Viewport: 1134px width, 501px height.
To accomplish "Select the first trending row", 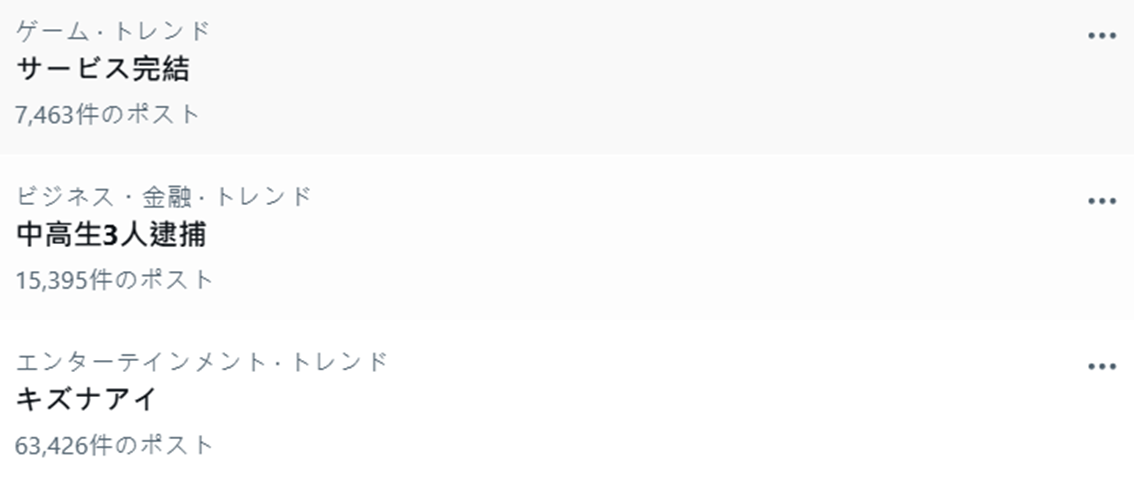I will point(560,75).
